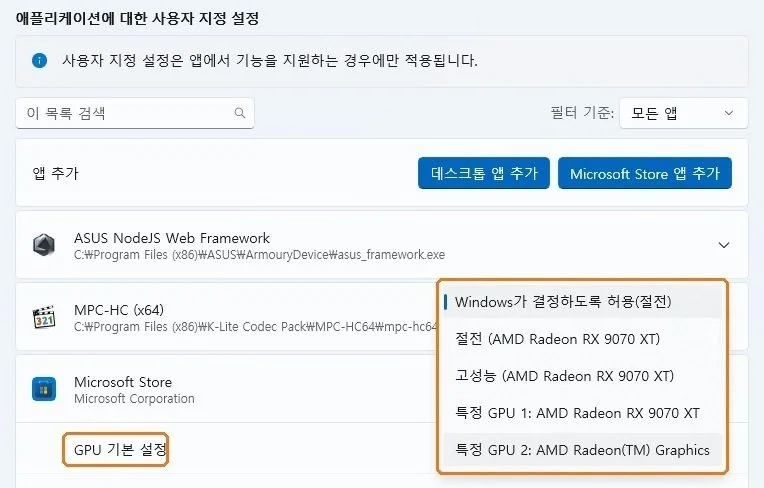Click the '데스크톱 앱 추가' button
The image size is (764, 488).
(484, 173)
